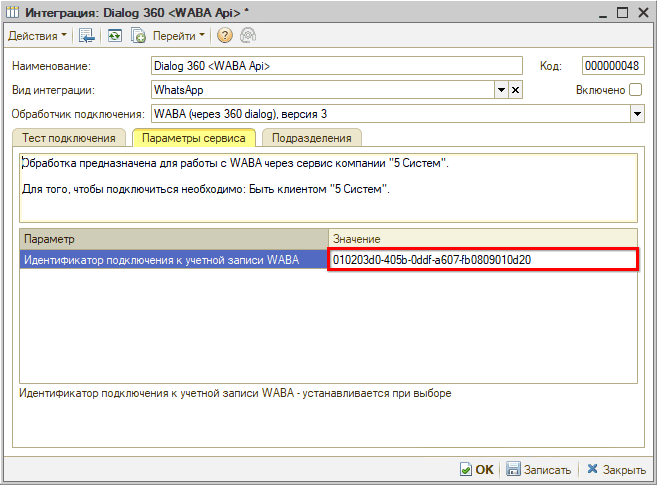
Task: Switch to the Тест подключения tab
Action: pyautogui.click(x=69, y=138)
